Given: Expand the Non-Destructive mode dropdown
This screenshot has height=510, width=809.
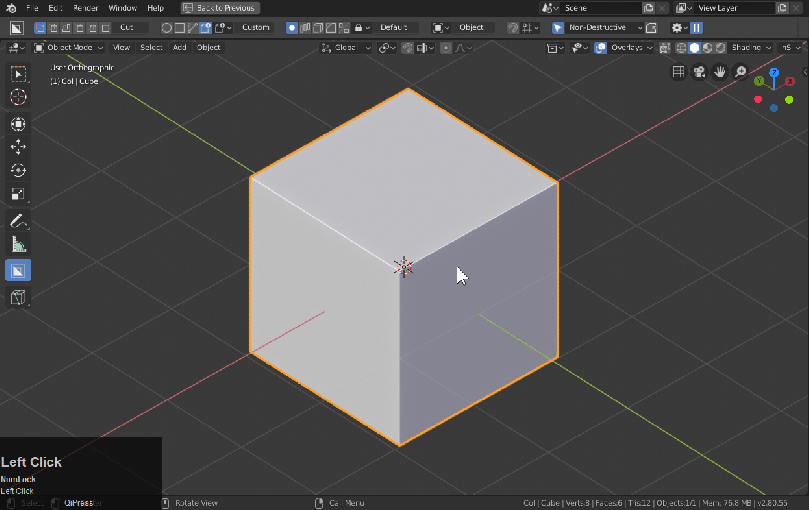Looking at the screenshot, I should pos(600,28).
